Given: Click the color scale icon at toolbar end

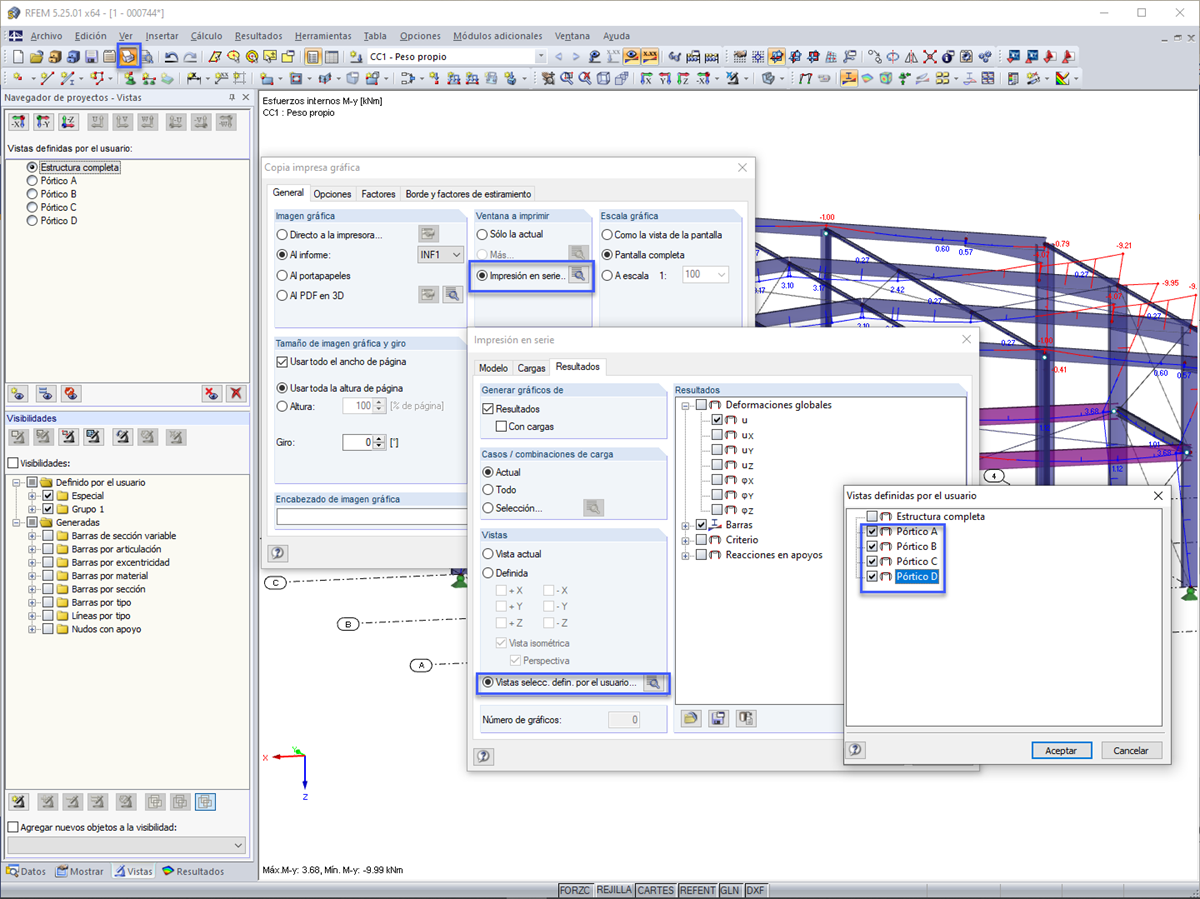Looking at the screenshot, I should tap(1063, 78).
